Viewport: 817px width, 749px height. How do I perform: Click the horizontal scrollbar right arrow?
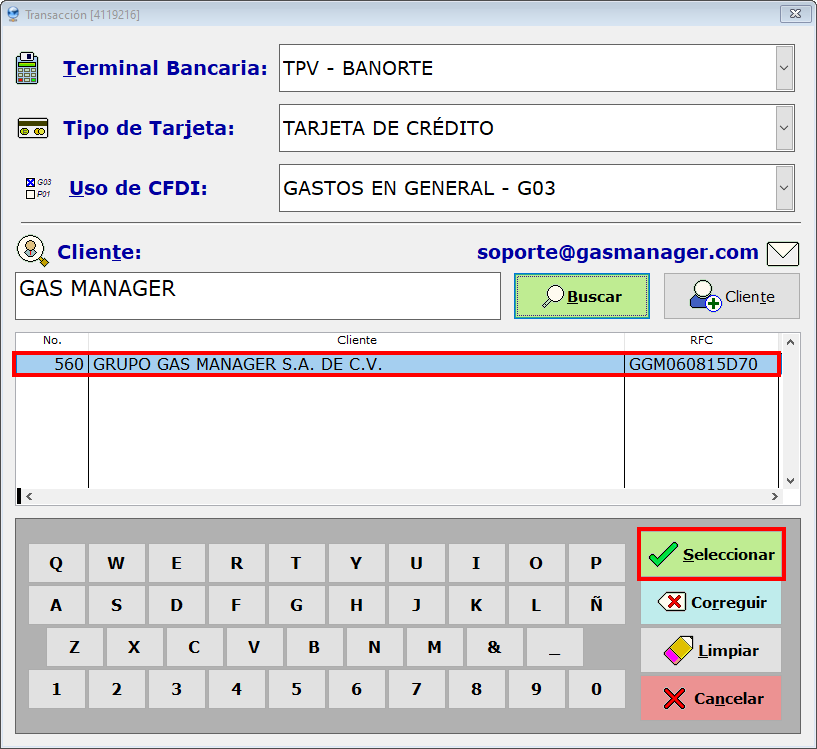(x=774, y=496)
